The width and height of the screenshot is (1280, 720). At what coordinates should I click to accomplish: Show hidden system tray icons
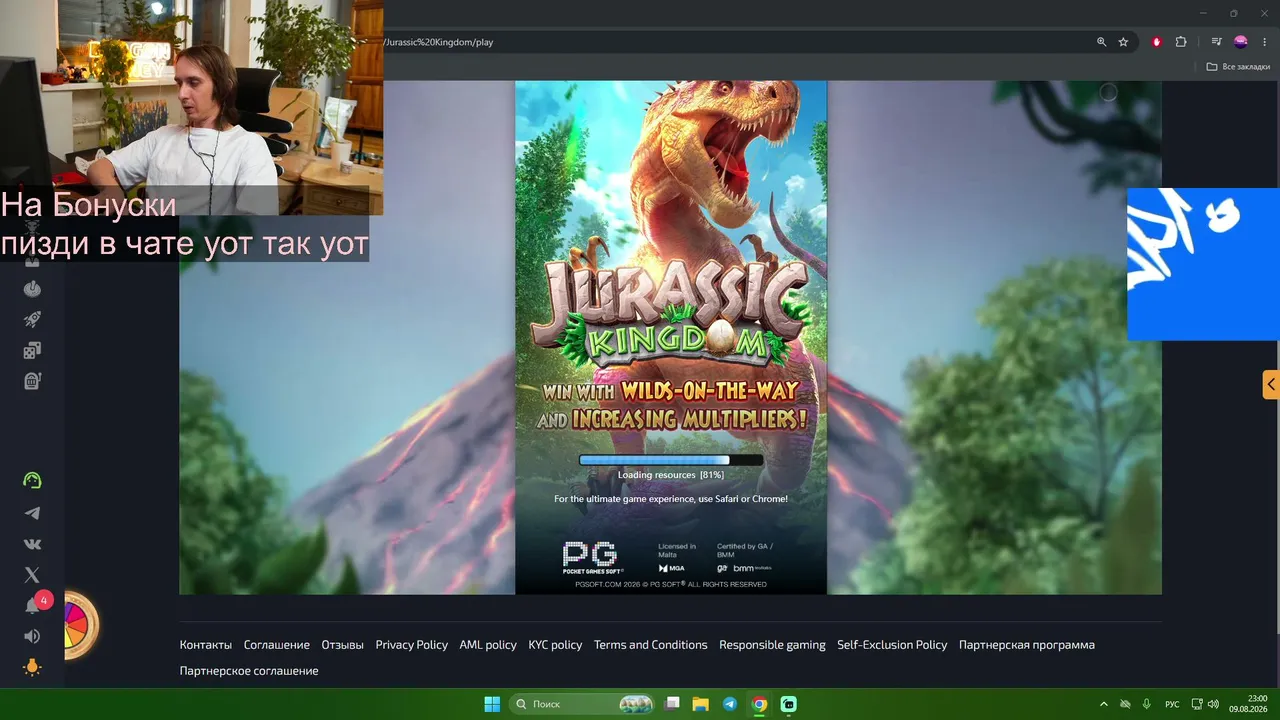1104,704
